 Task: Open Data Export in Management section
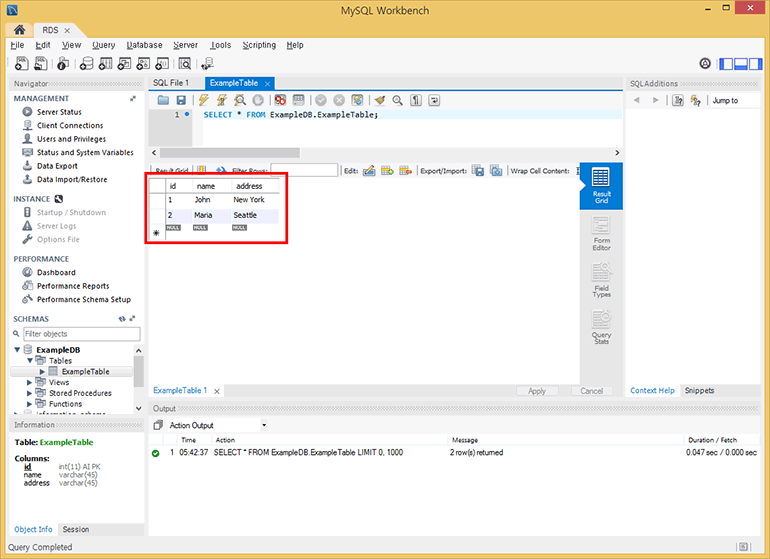coord(57,166)
